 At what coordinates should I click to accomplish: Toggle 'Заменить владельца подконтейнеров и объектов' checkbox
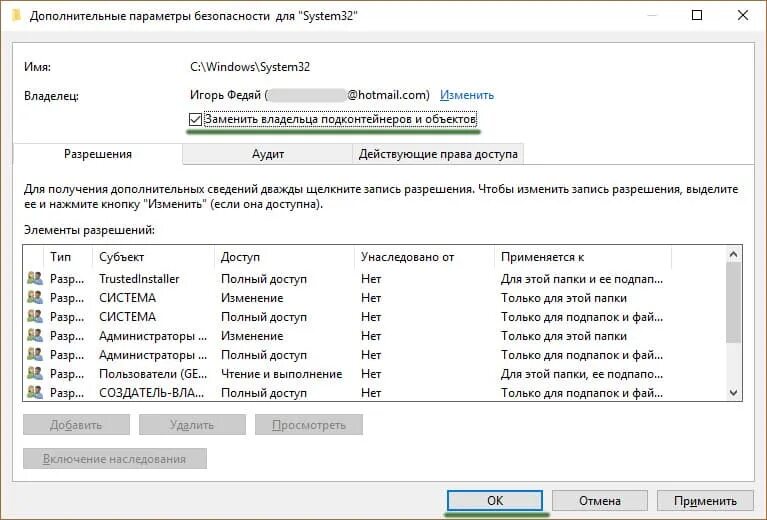(x=195, y=120)
